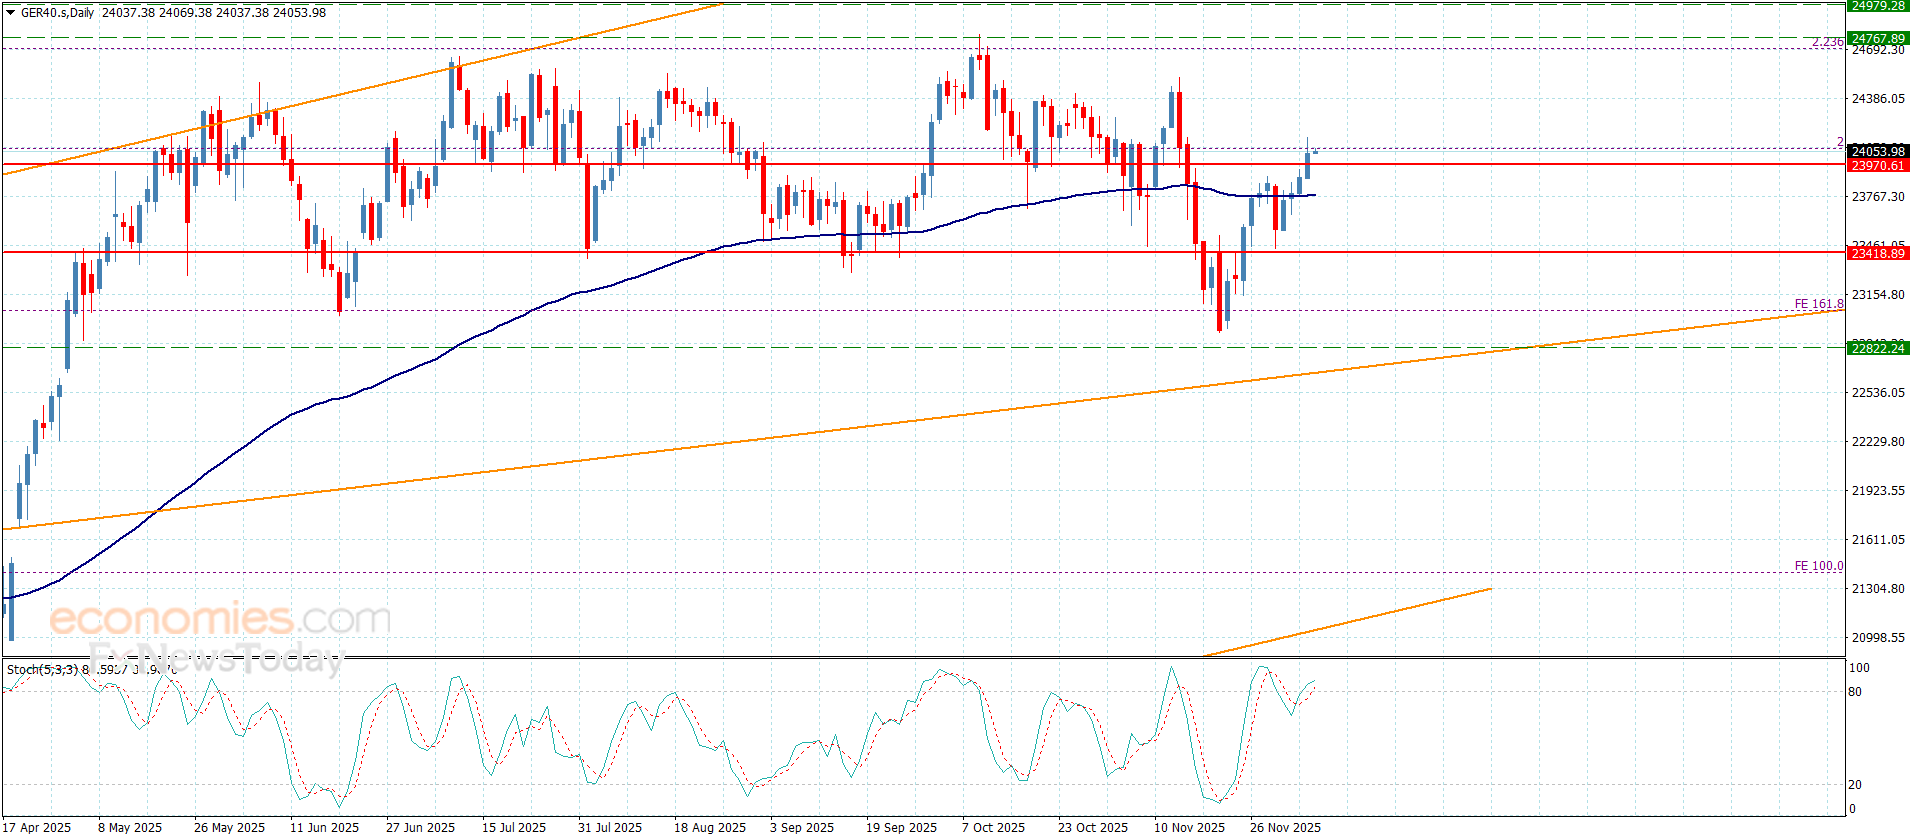The height and width of the screenshot is (840, 1916).
Task: Open the chart dropdown arrow beside GER40.s
Action: tap(11, 13)
